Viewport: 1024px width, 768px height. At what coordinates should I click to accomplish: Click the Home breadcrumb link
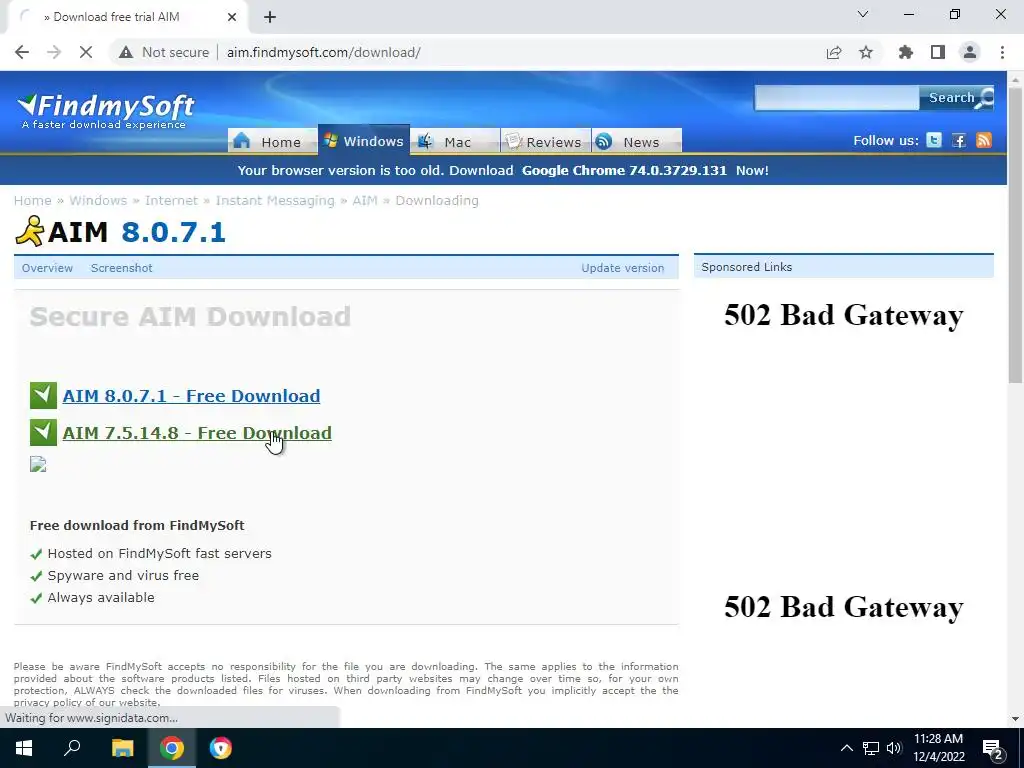[x=33, y=200]
